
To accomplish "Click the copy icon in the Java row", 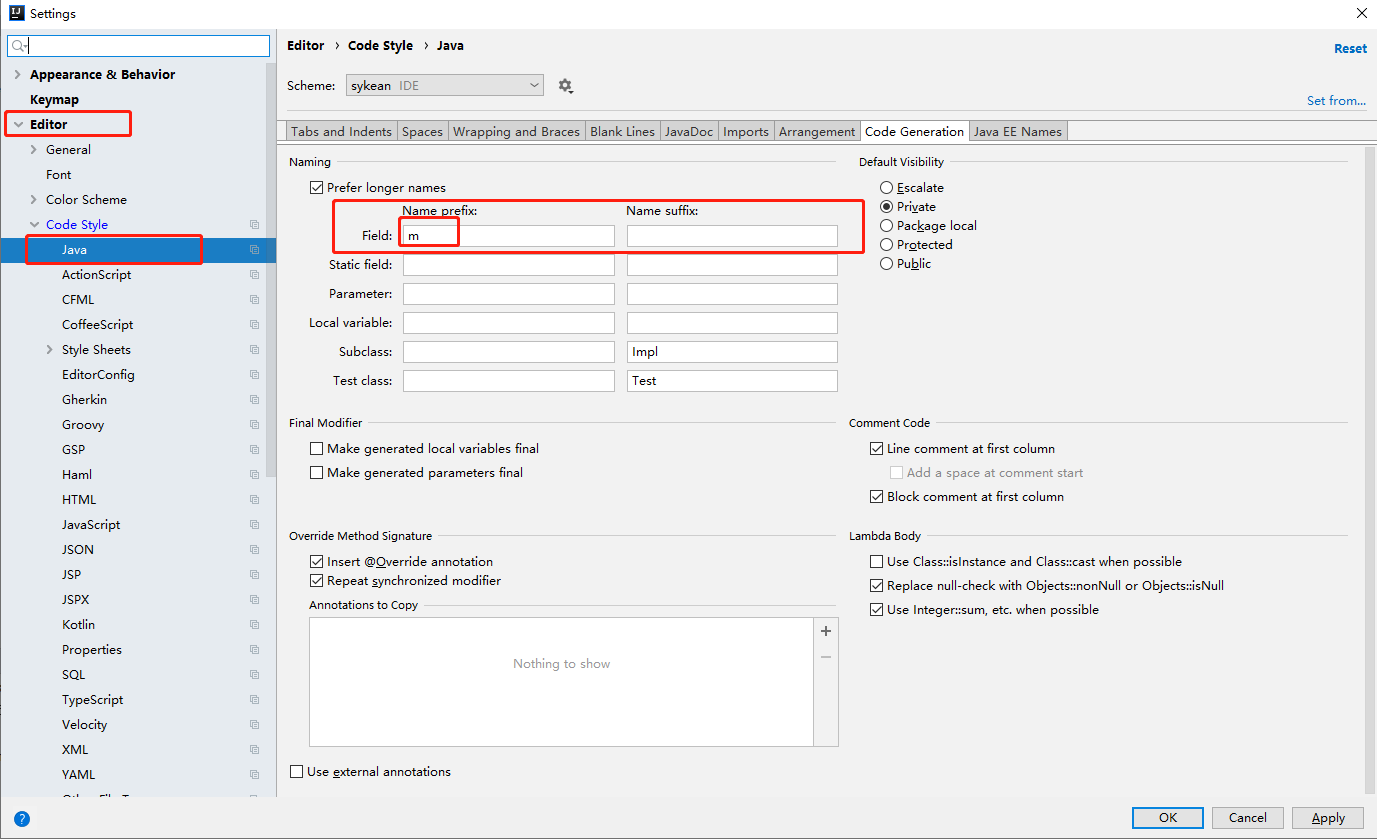I will [254, 250].
